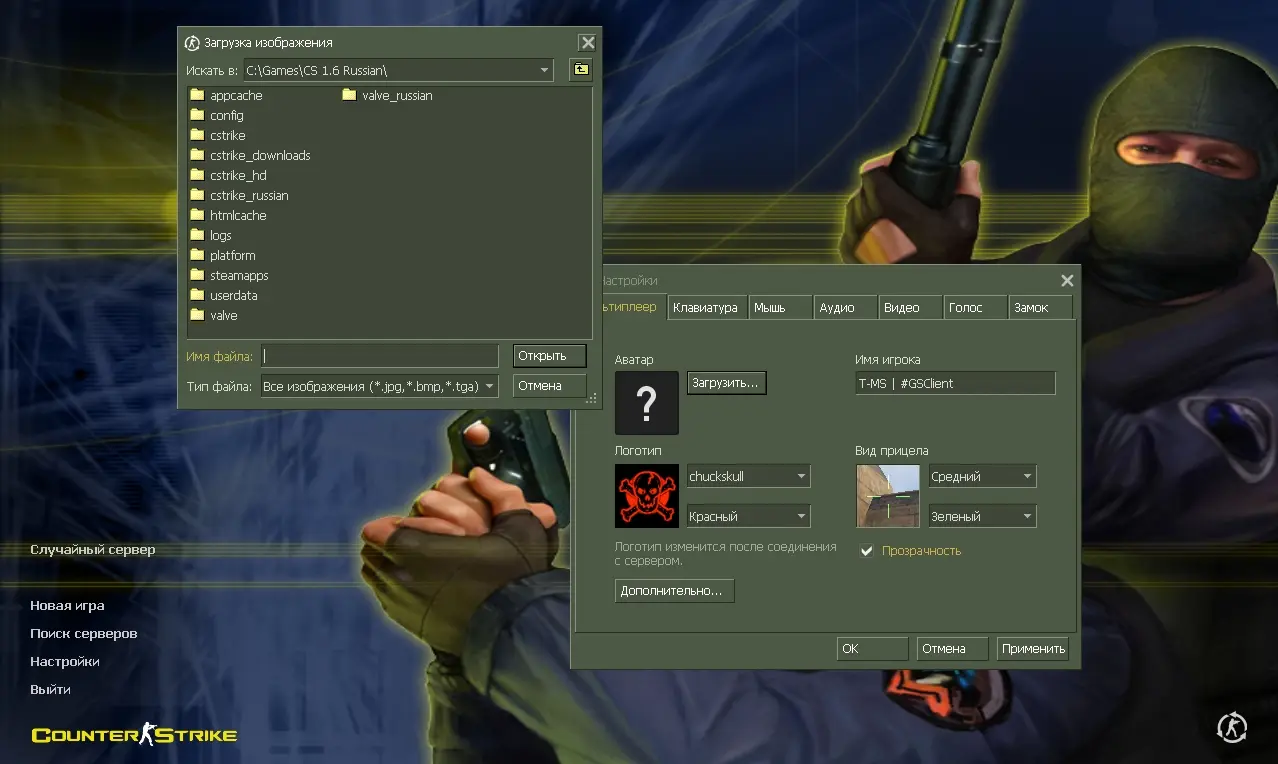Expand the chuckskull logo dropdown
The image size is (1278, 764).
[800, 477]
